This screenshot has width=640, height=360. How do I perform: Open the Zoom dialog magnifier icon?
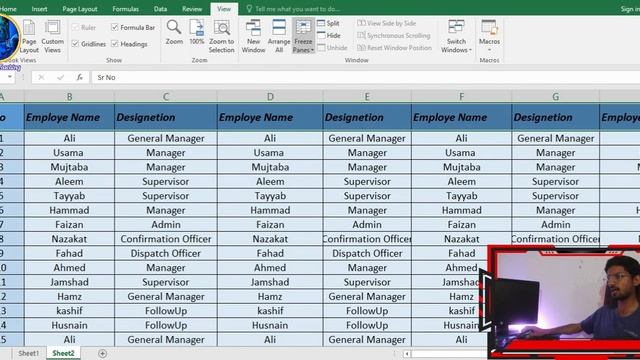coord(174,33)
